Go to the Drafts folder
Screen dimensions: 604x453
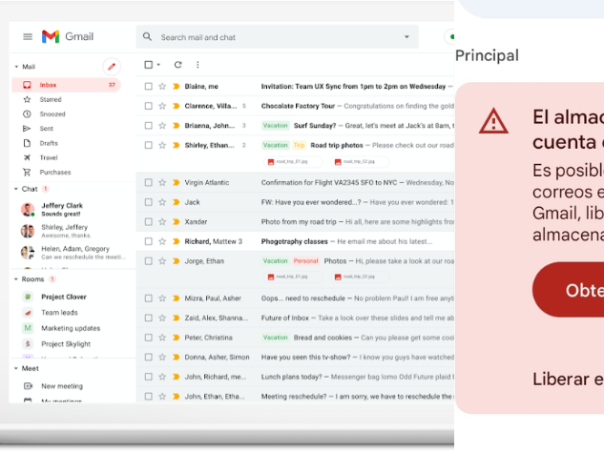(x=49, y=143)
